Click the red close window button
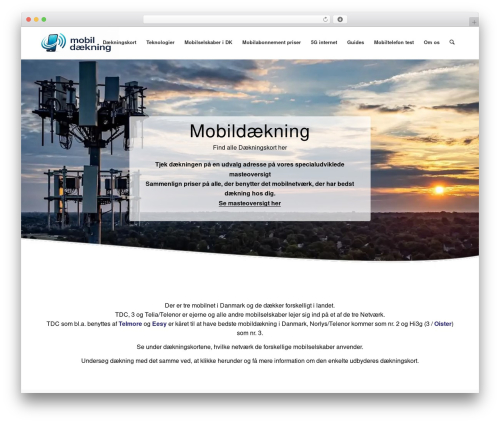The width and height of the screenshot is (500, 423). click(29, 20)
